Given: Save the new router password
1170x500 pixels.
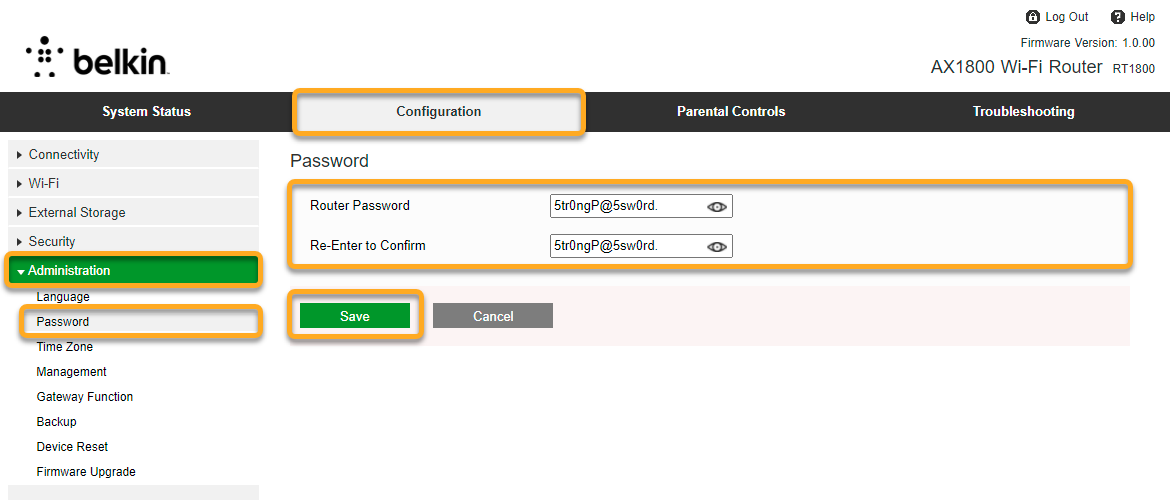Looking at the screenshot, I should 355,316.
